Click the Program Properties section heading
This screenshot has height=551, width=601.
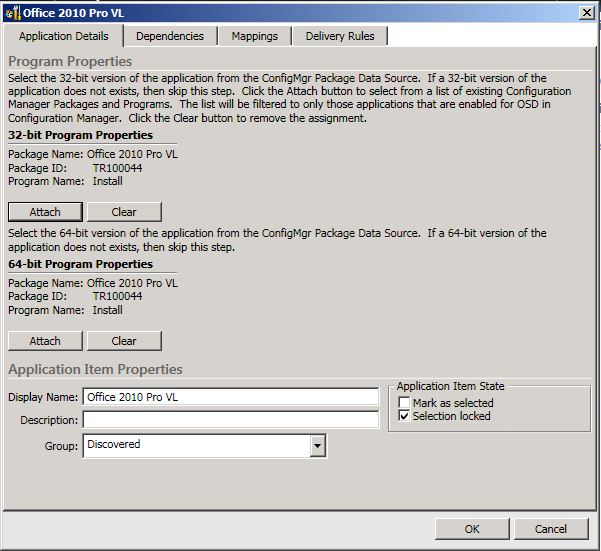pyautogui.click(x=70, y=61)
